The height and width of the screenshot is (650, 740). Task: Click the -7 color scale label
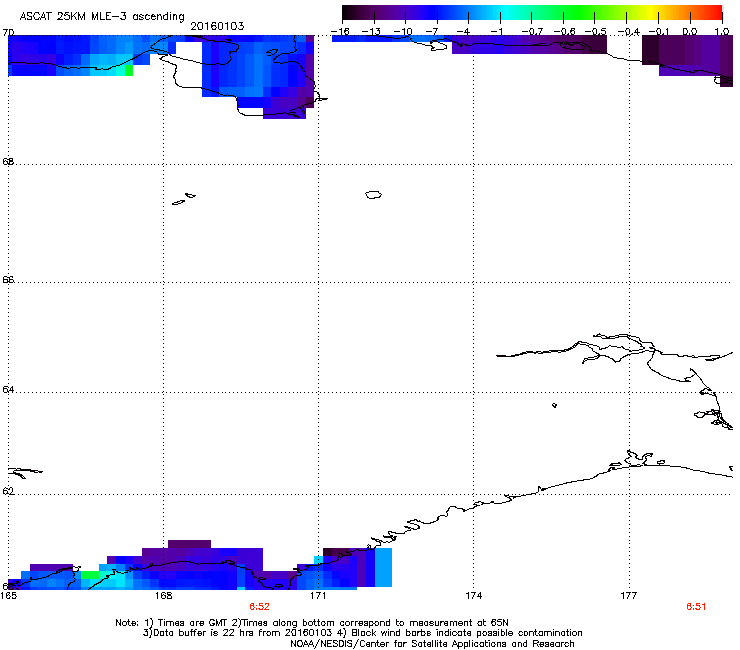tap(433, 32)
